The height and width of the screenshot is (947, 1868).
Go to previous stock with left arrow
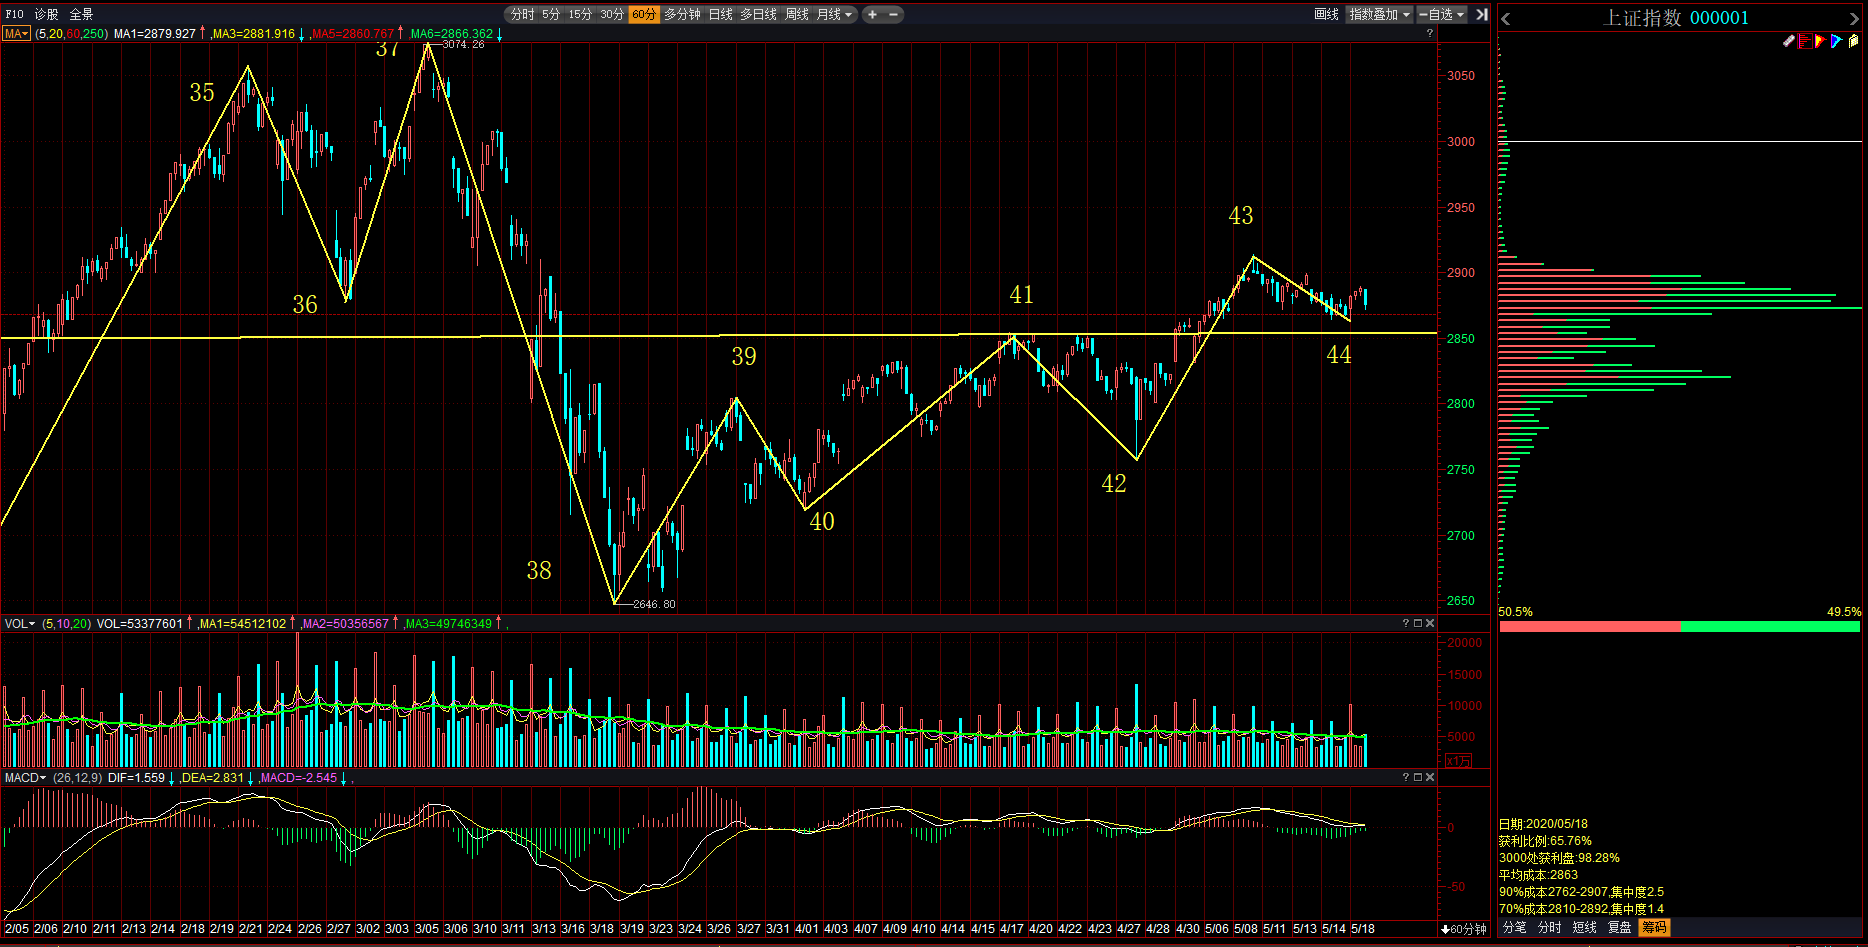click(x=1506, y=18)
